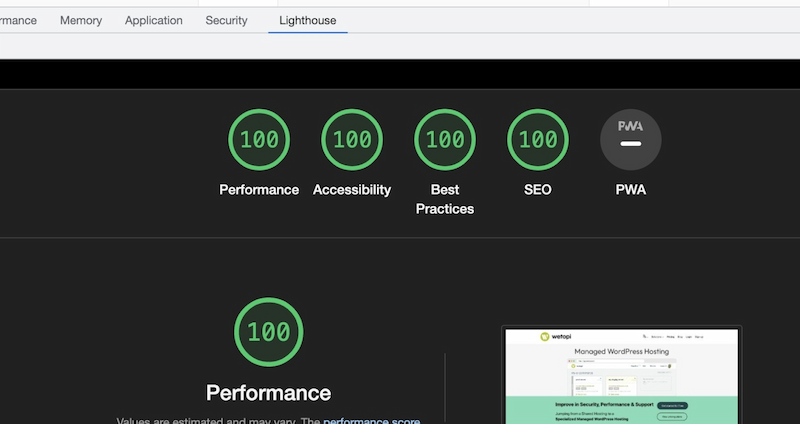Viewport: 800px width, 424px height.
Task: Click the wetopi logo in page preview
Action: pyautogui.click(x=553, y=337)
